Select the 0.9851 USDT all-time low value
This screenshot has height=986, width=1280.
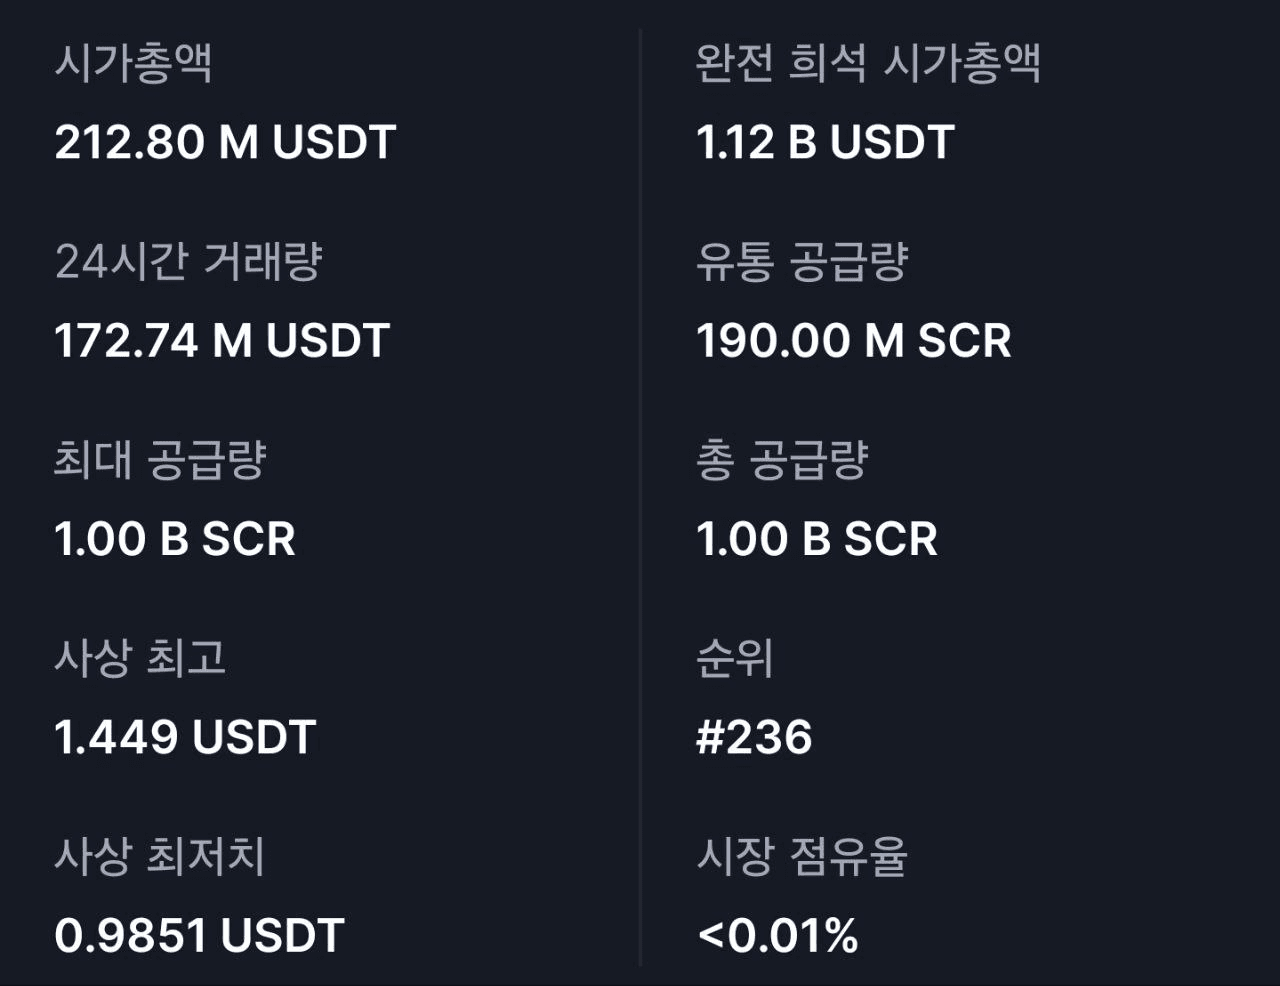click(199, 936)
